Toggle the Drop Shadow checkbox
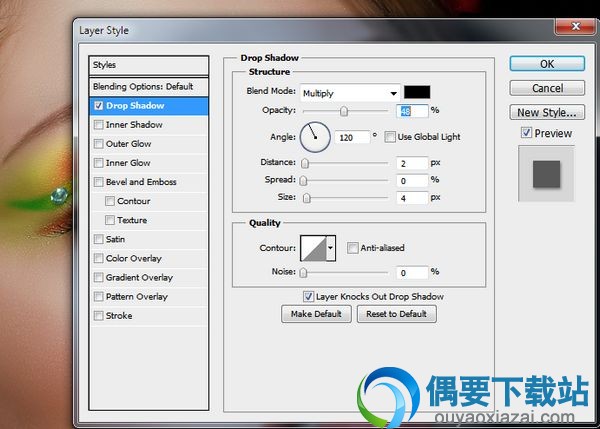Viewport: 600px width, 429px height. (99, 106)
